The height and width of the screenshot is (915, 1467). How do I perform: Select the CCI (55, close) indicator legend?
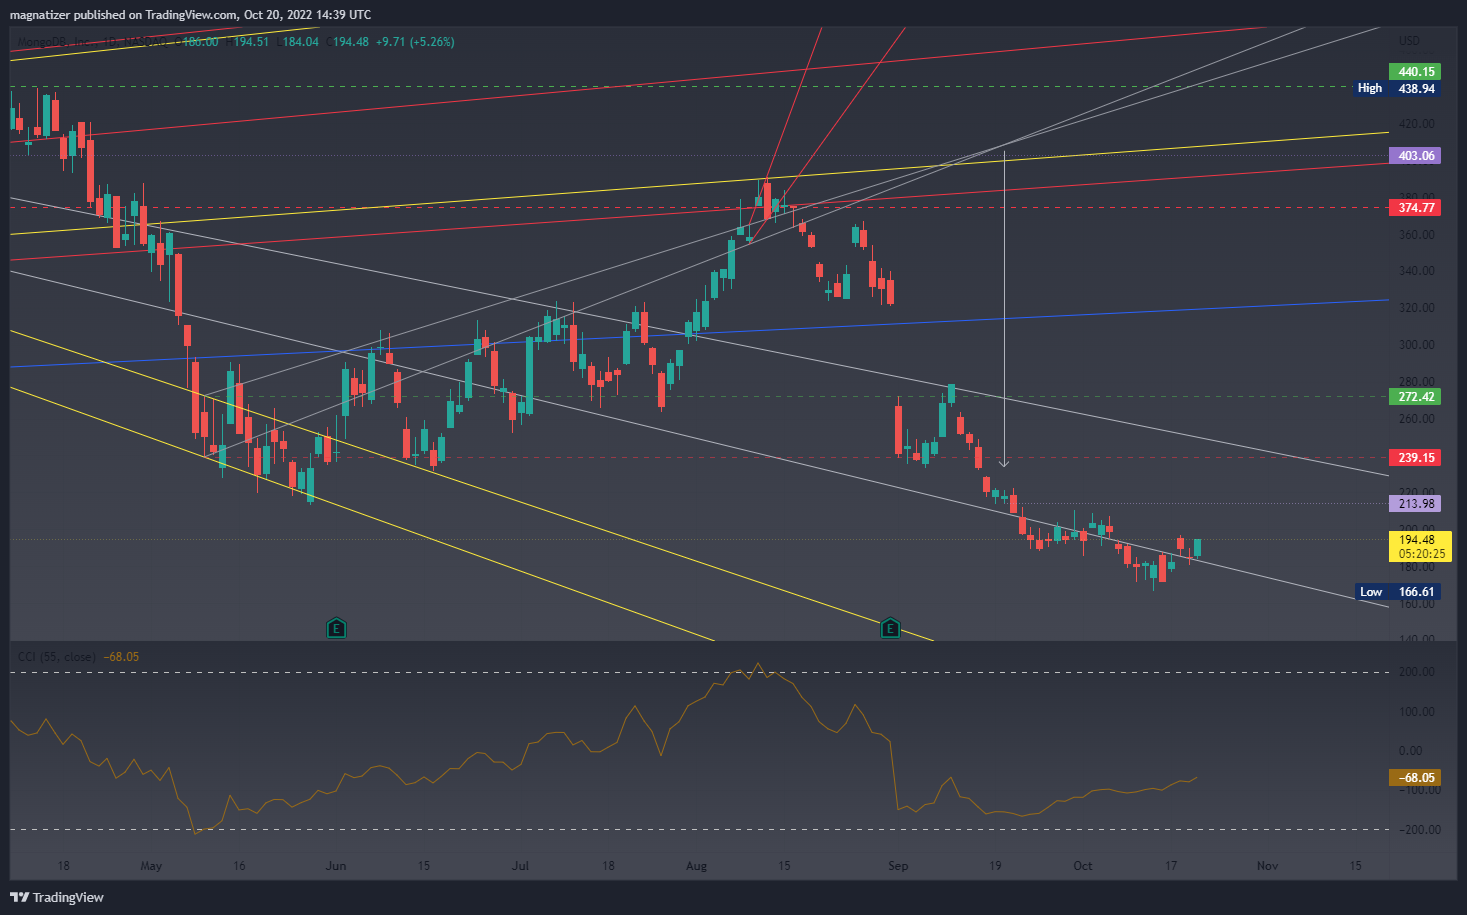coord(57,657)
